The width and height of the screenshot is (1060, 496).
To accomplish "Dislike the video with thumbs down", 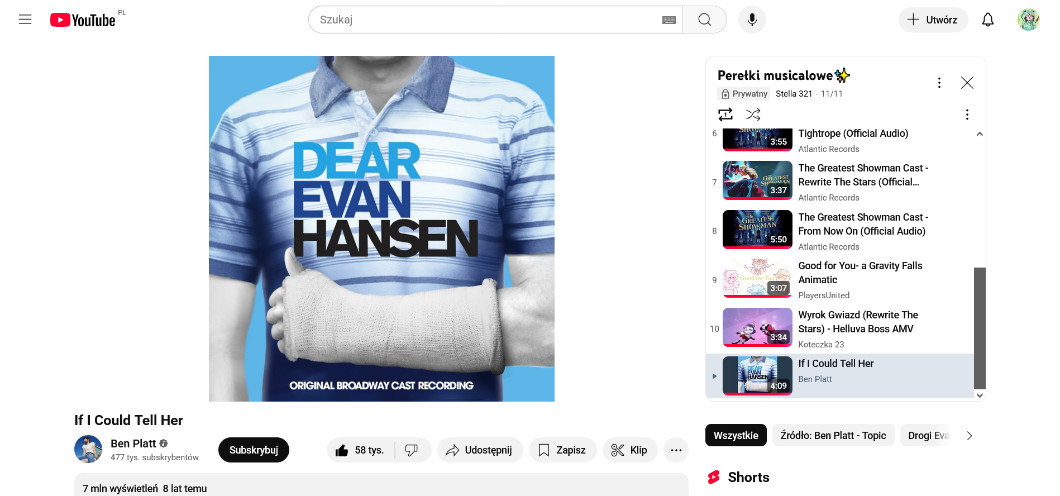I will [411, 450].
